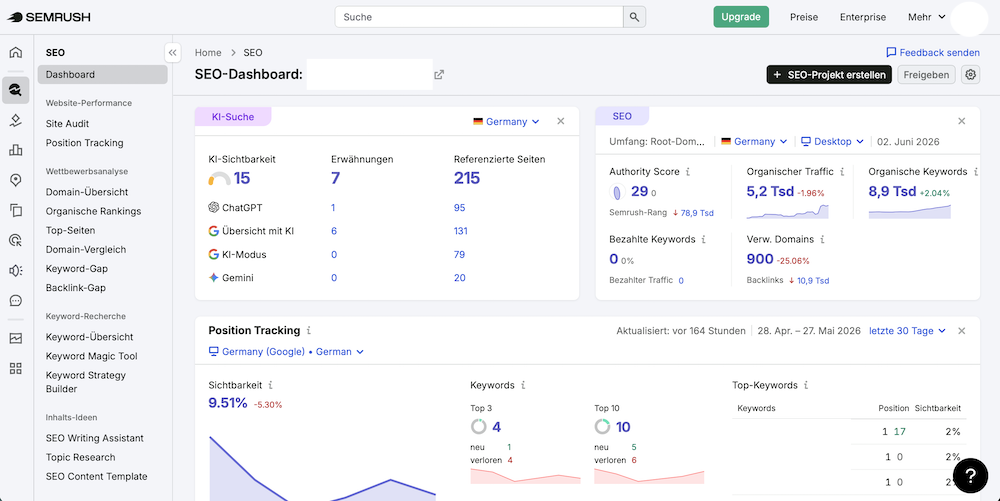Click SEO-Projekt erstellen button

click(x=829, y=75)
